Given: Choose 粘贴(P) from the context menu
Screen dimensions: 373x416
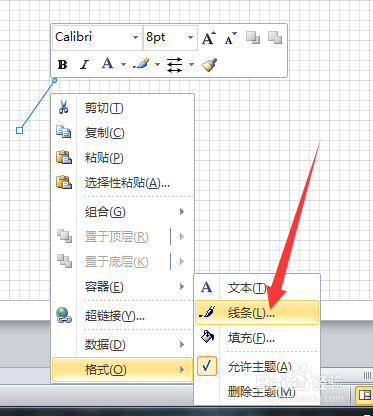Looking at the screenshot, I should 122,158.
